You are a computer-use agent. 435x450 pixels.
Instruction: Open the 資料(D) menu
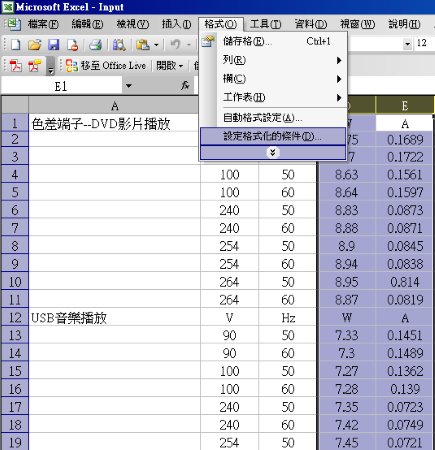pyautogui.click(x=310, y=24)
